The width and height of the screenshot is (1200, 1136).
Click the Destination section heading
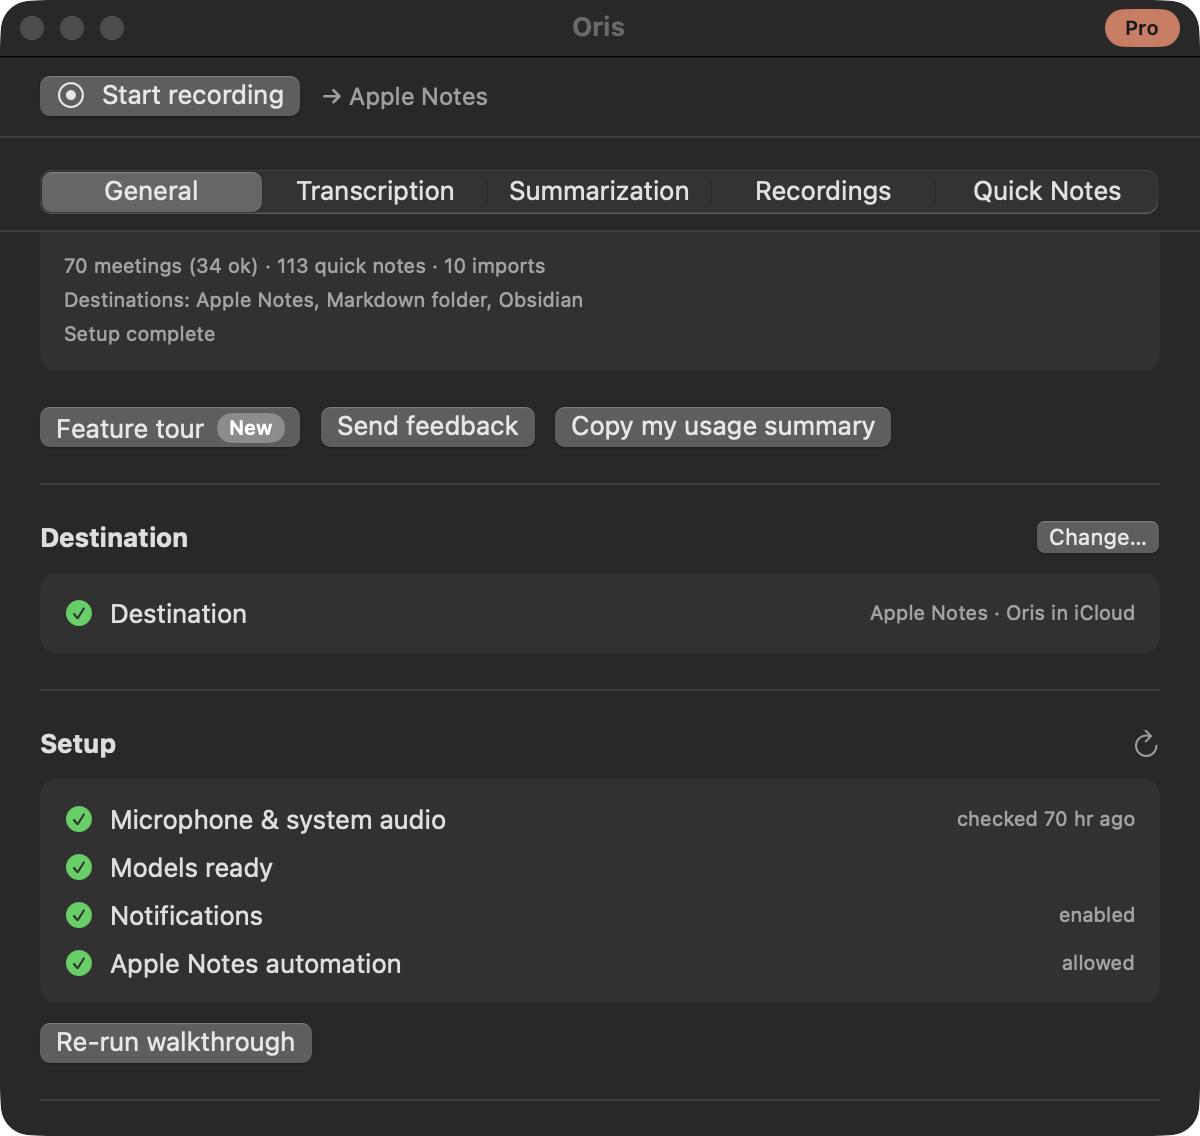click(114, 538)
